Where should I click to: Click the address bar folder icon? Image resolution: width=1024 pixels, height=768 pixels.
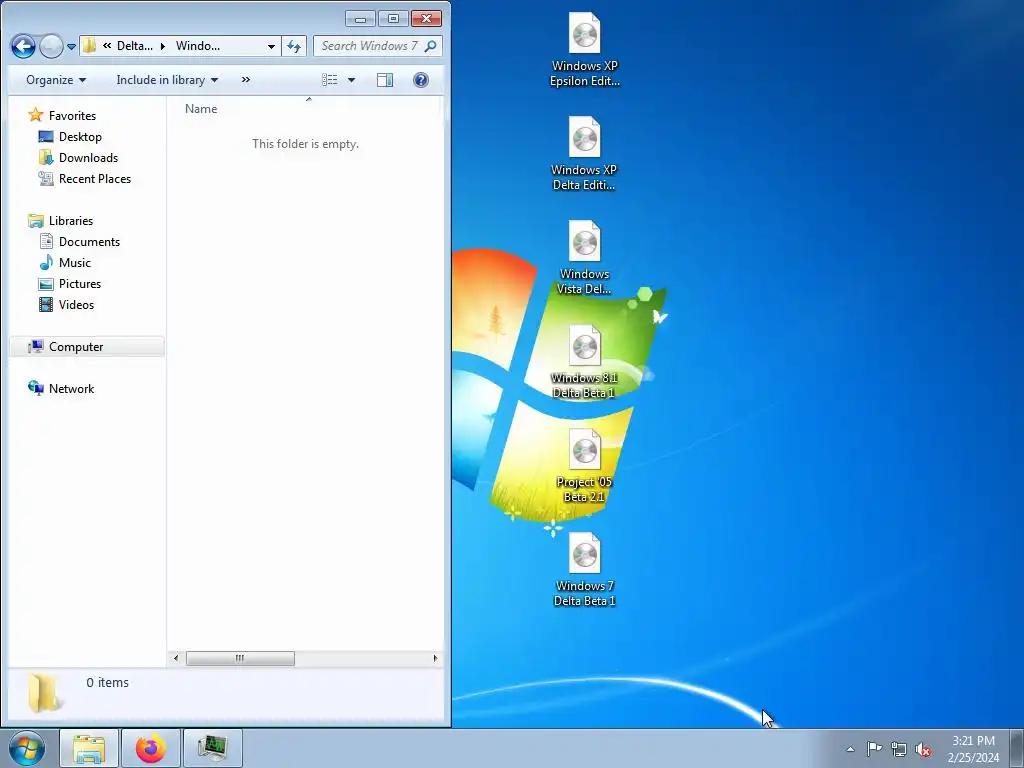[x=89, y=46]
